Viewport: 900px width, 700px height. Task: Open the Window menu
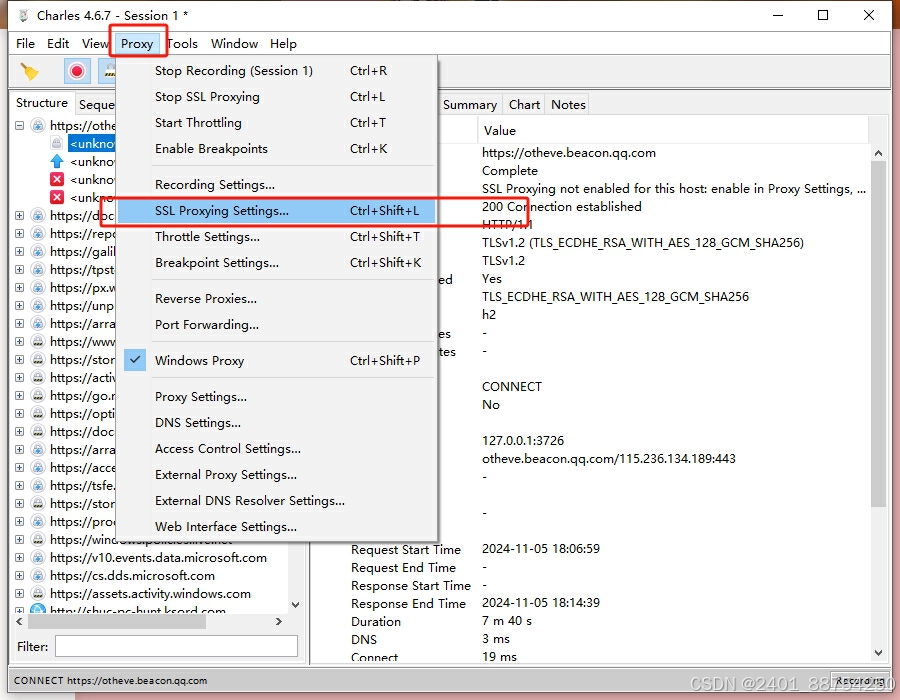234,44
